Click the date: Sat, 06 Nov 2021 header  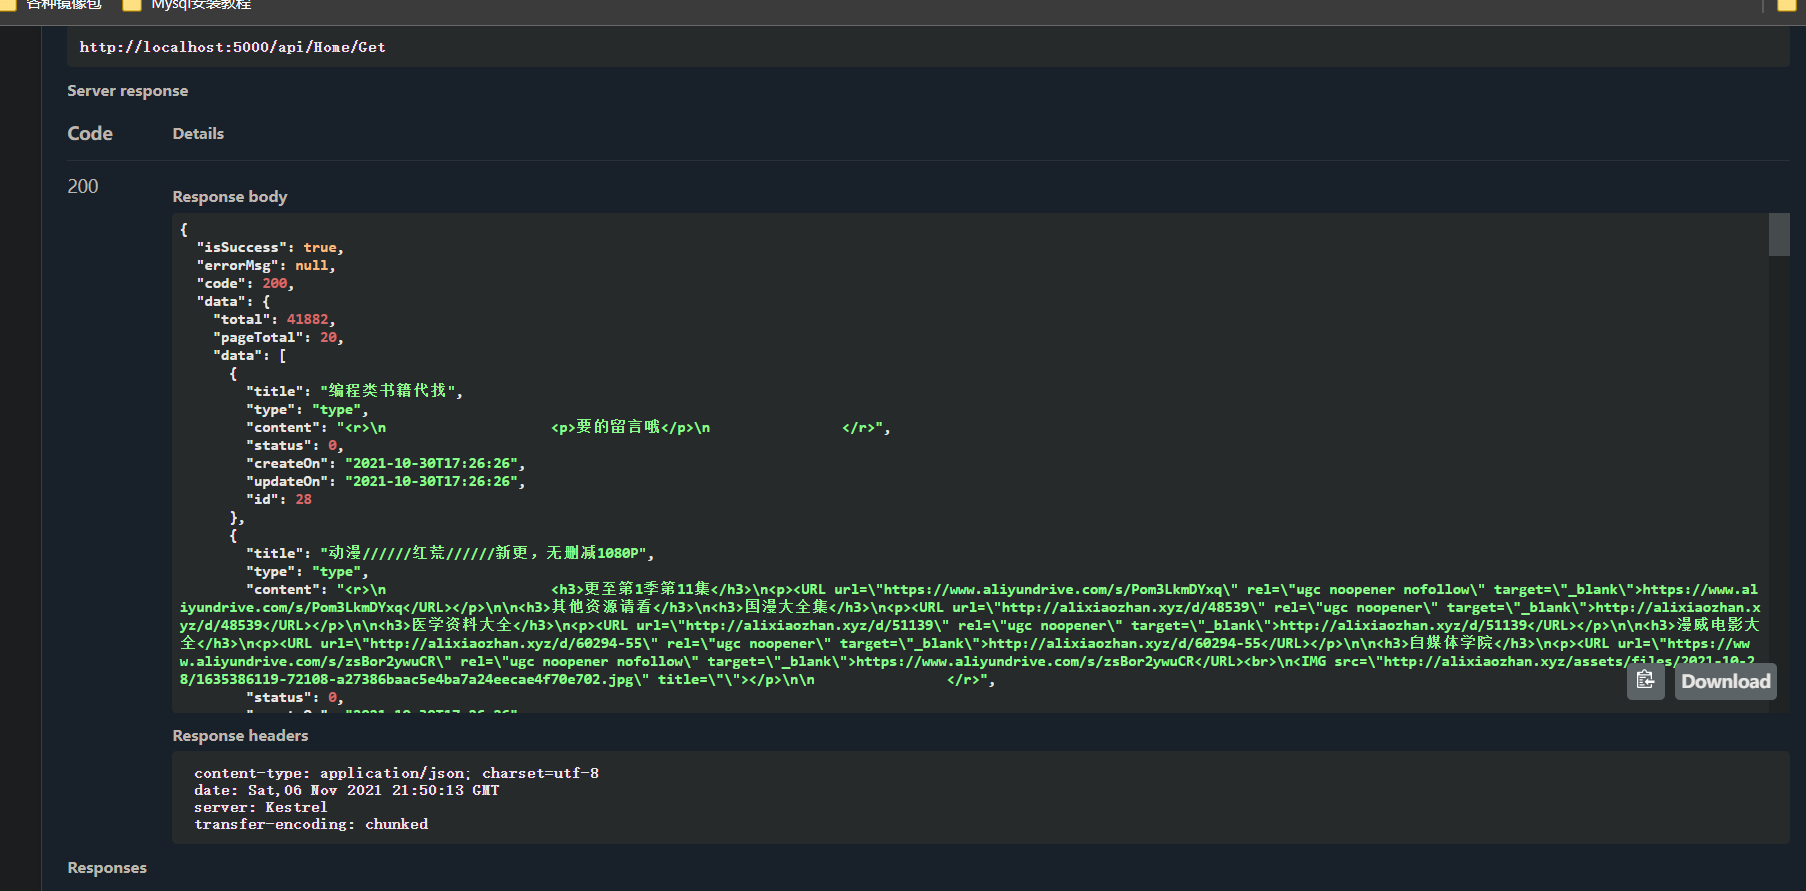[x=347, y=791]
